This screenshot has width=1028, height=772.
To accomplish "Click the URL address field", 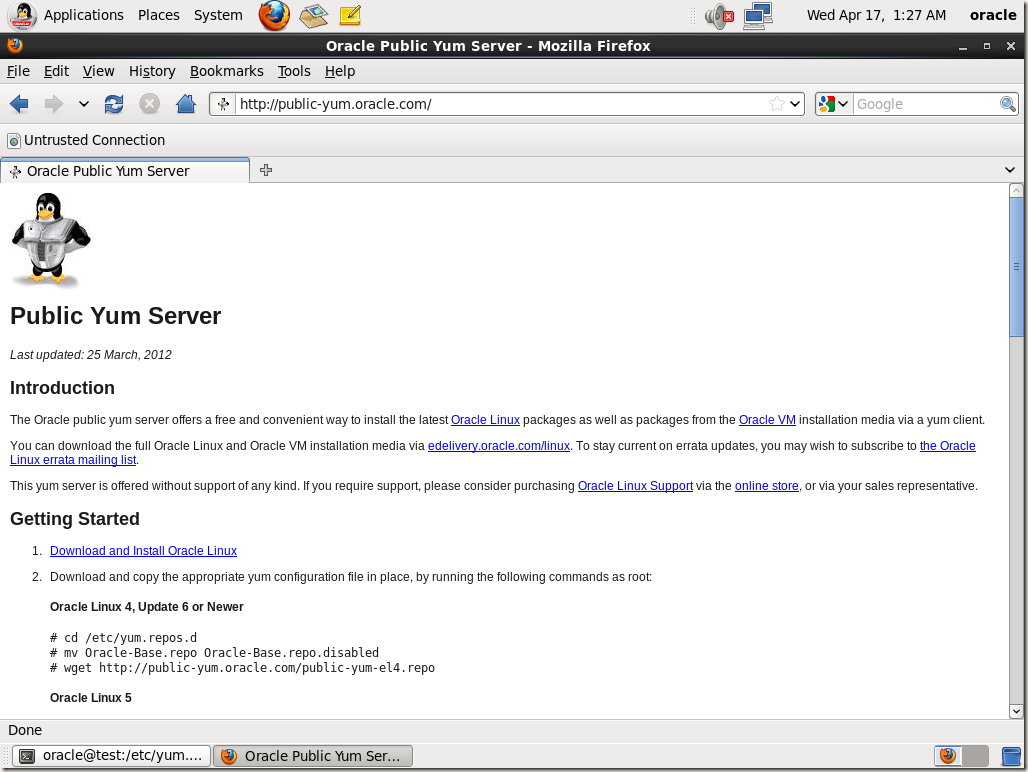I will [502, 104].
